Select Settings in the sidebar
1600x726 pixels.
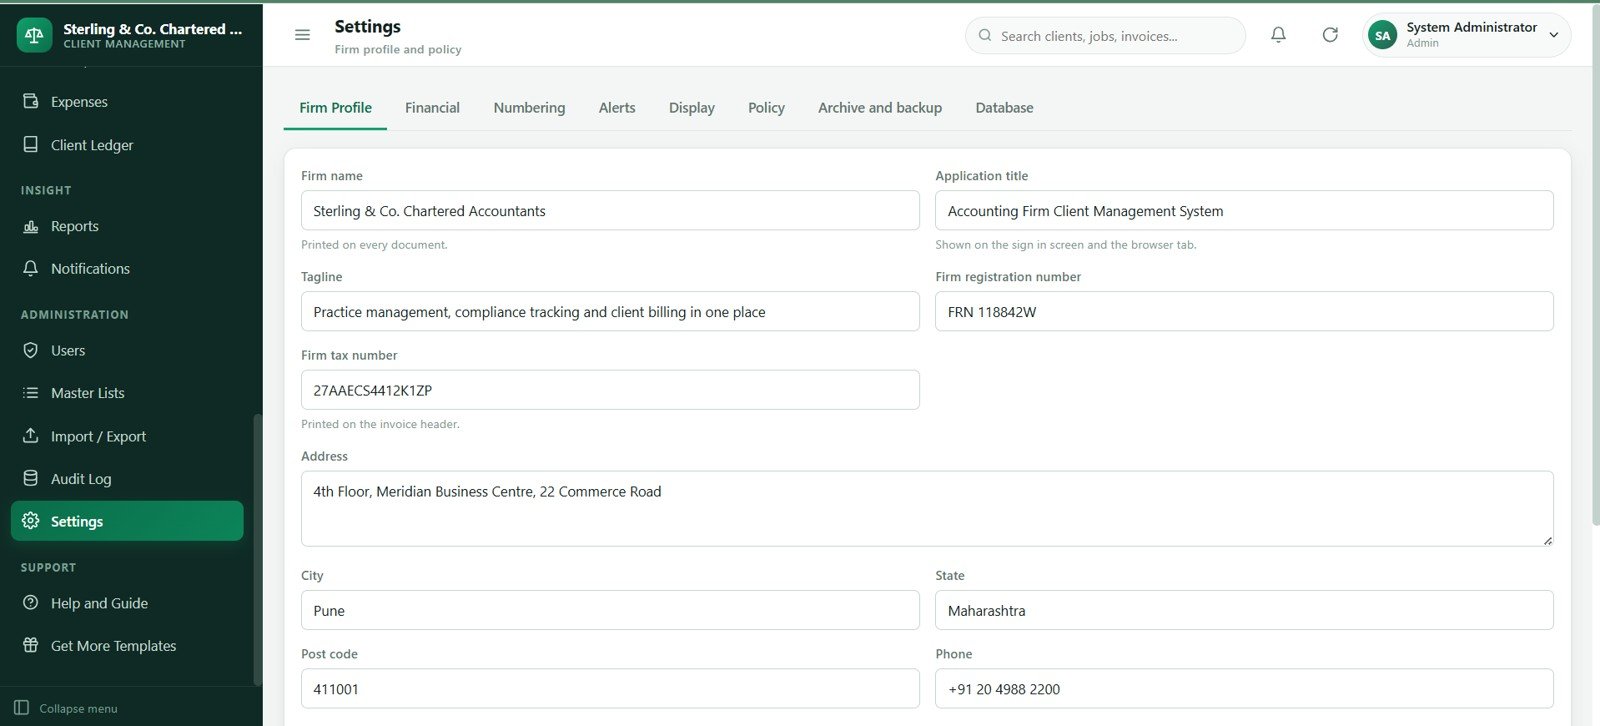[x=127, y=521]
